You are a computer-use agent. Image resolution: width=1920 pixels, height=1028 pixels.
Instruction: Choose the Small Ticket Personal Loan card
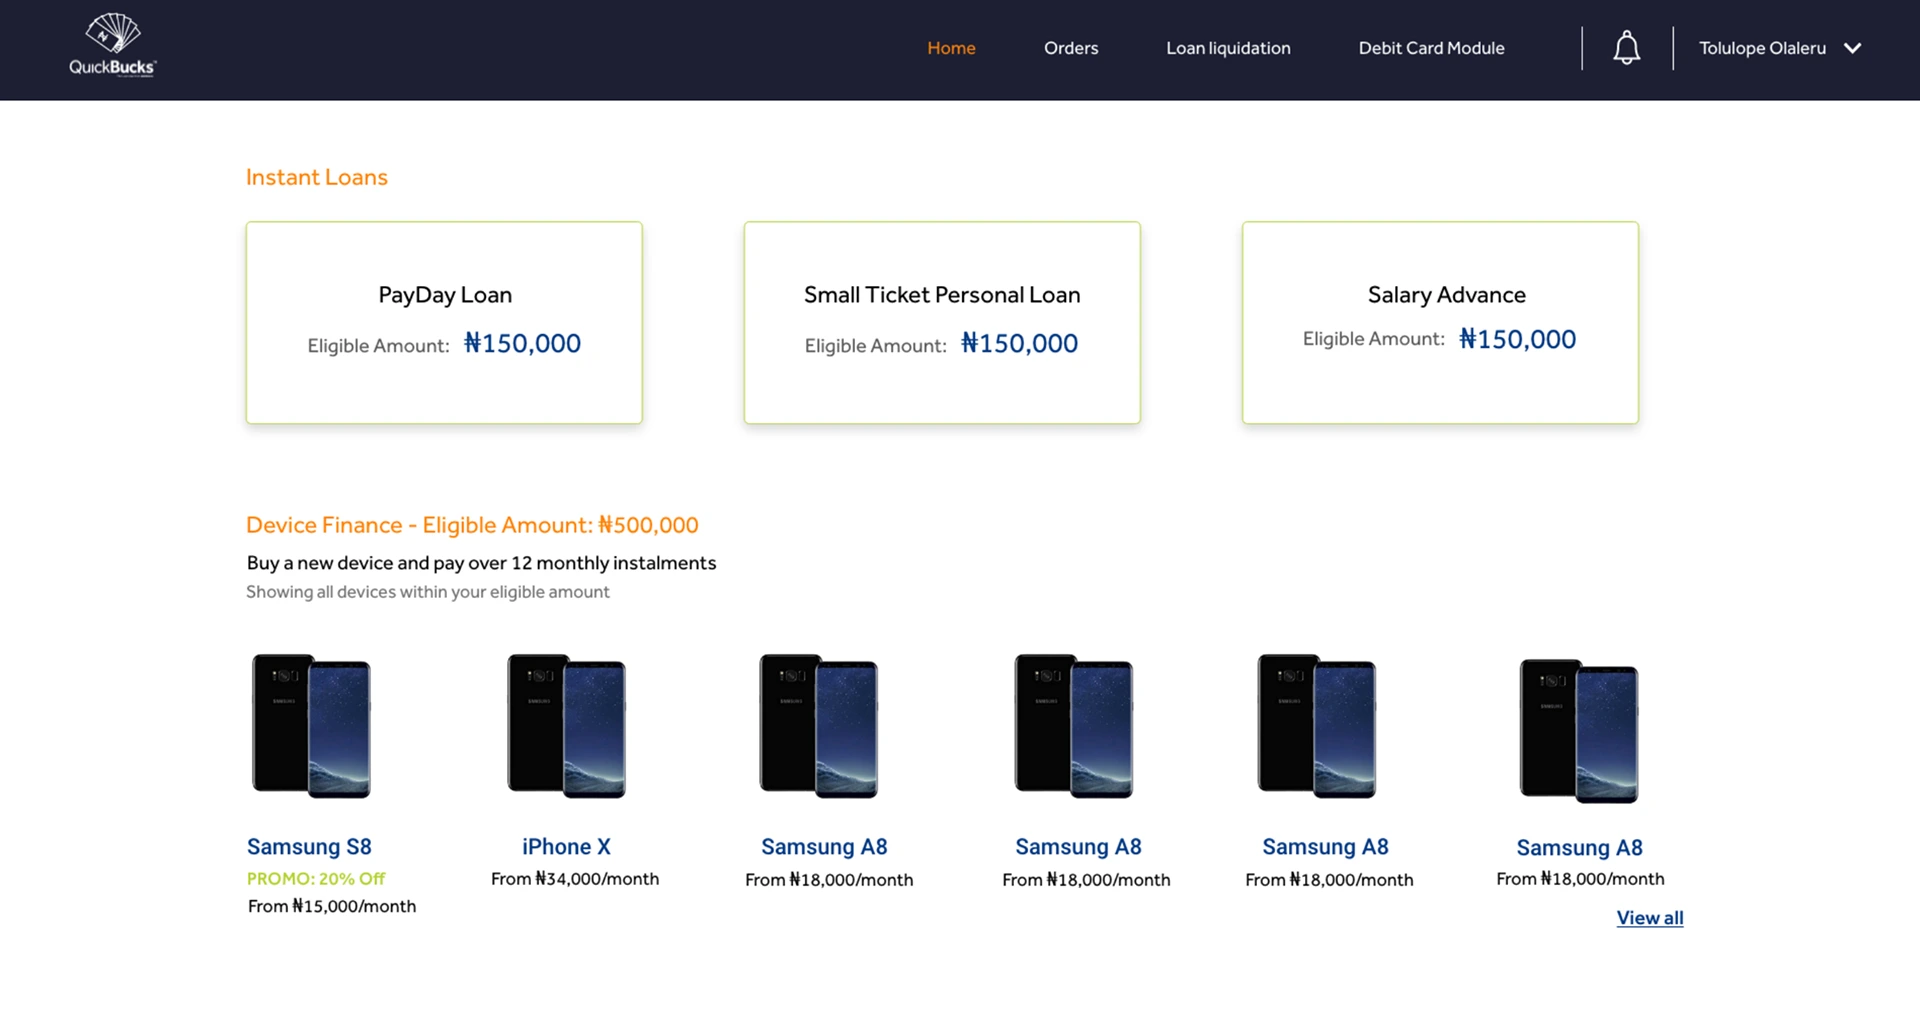pyautogui.click(x=942, y=323)
